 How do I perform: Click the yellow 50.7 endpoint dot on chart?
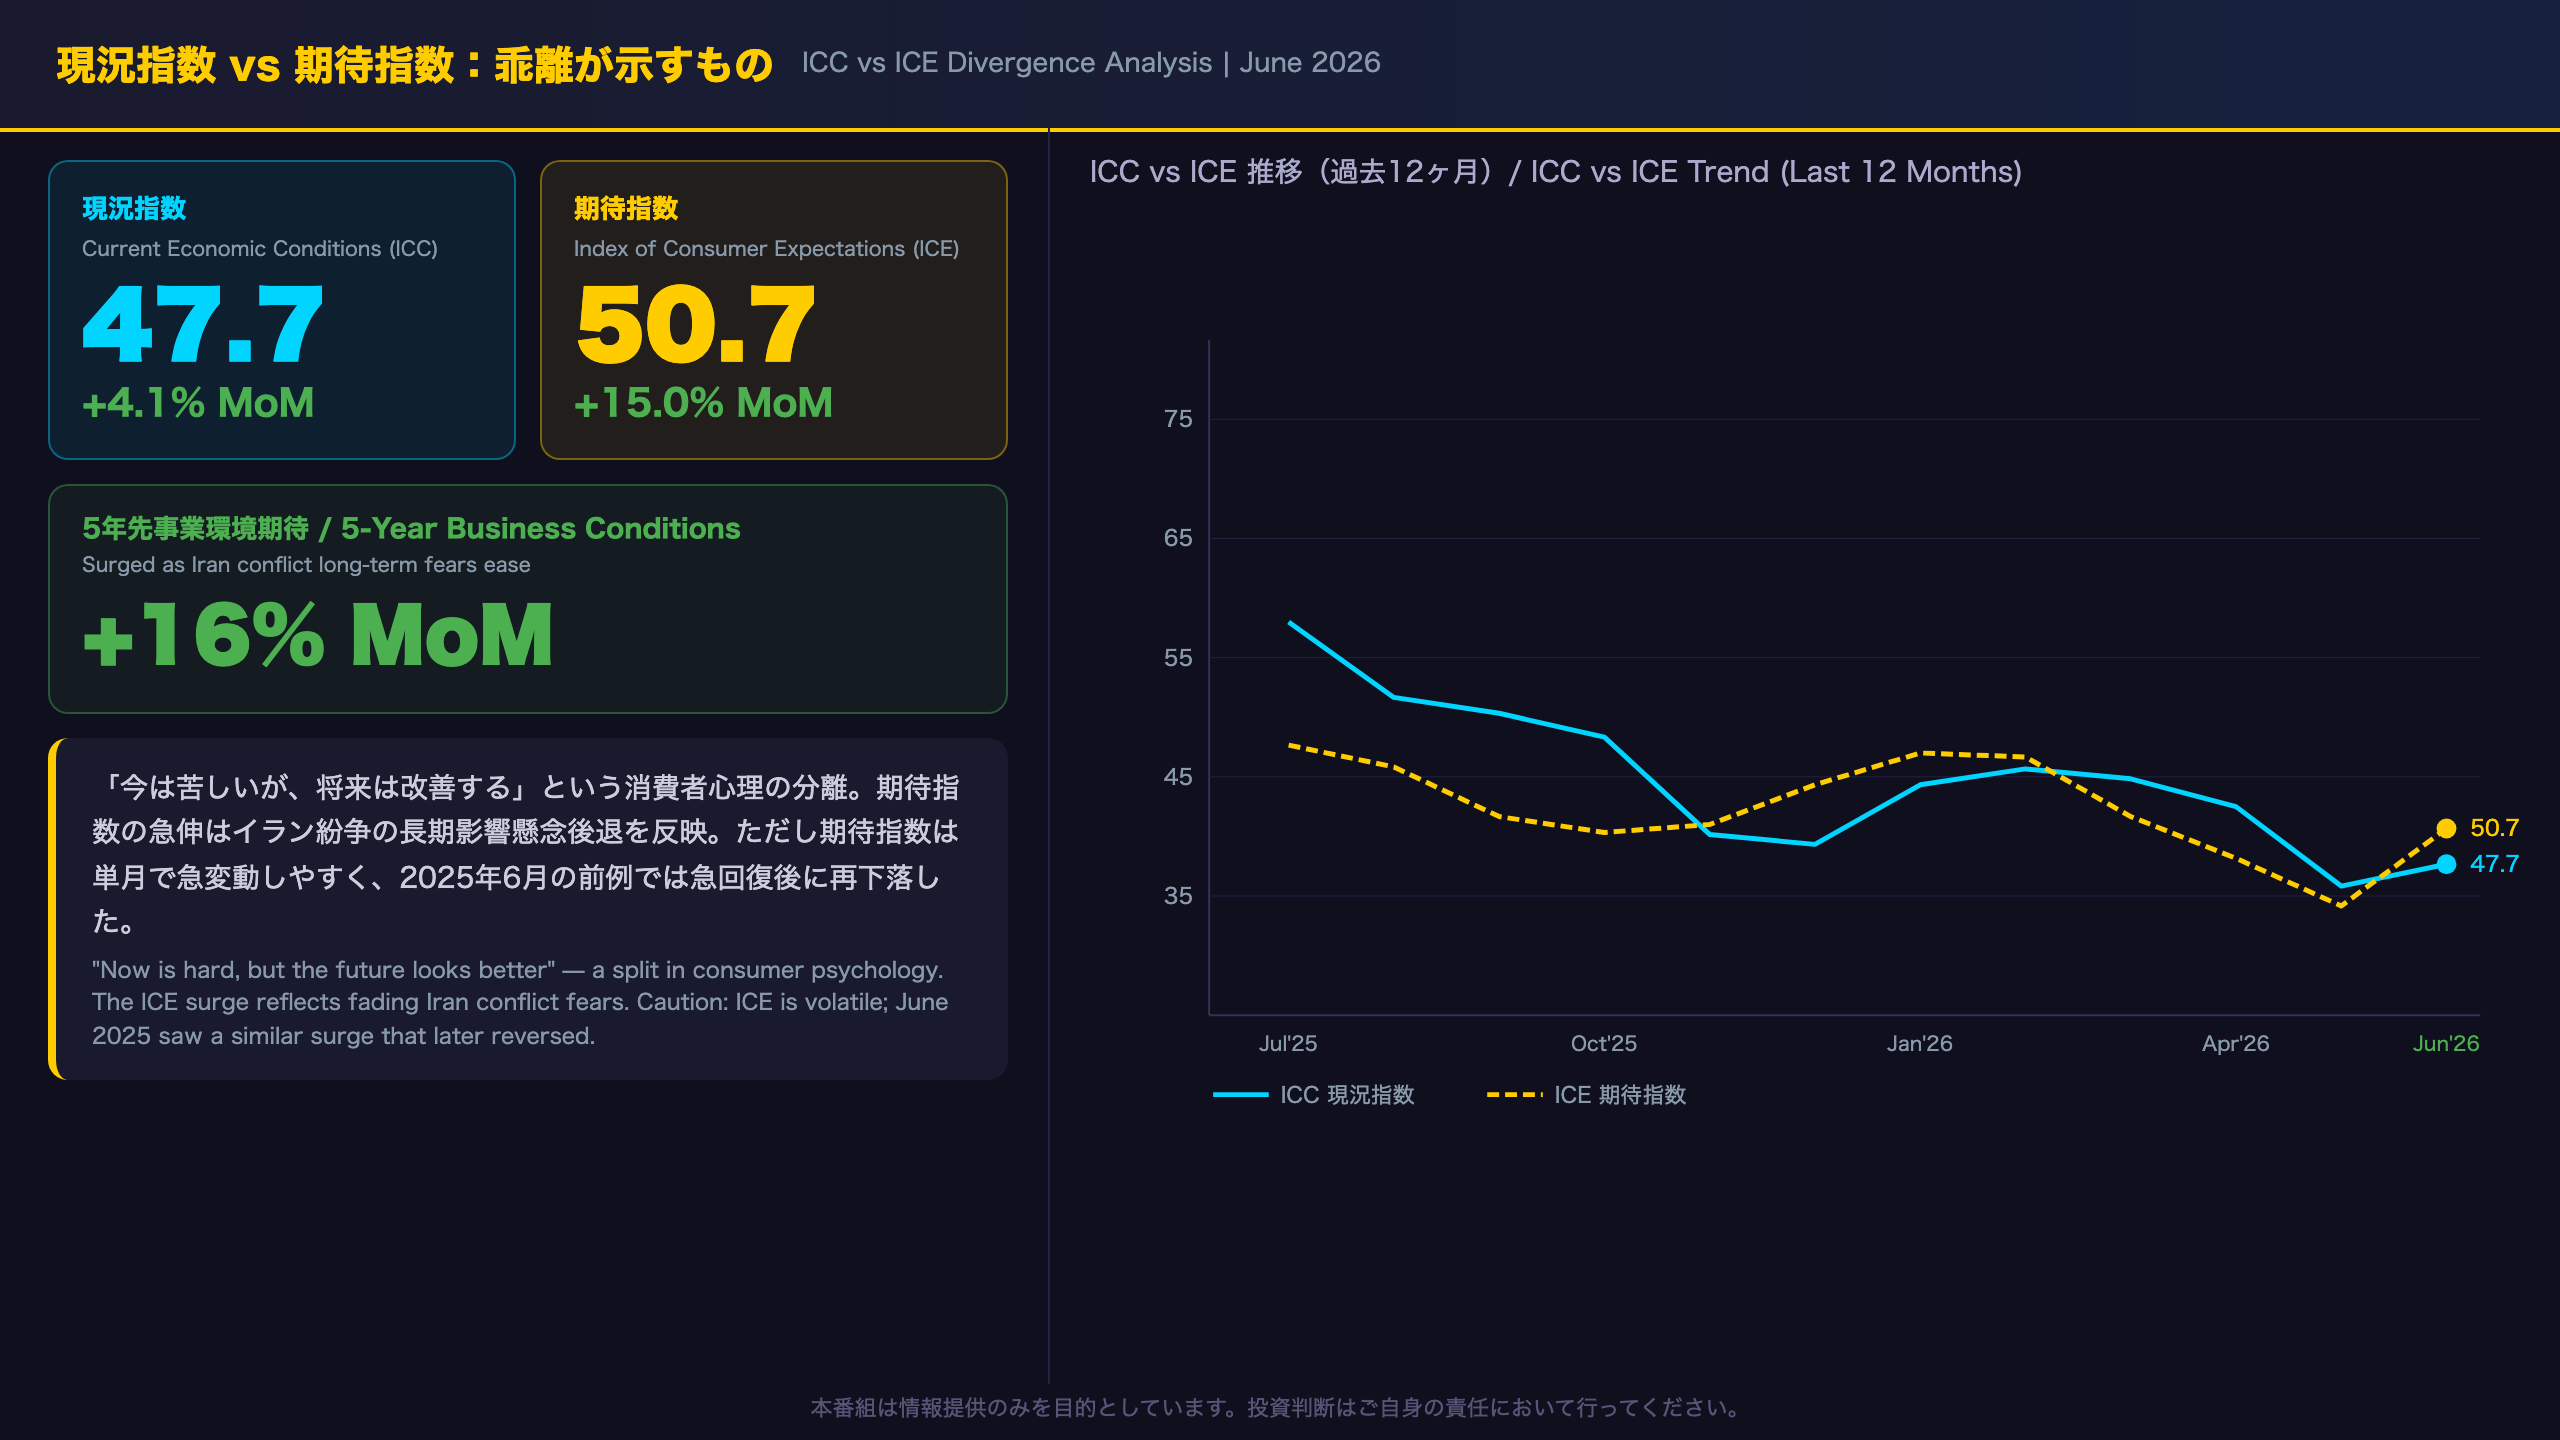click(x=2446, y=828)
